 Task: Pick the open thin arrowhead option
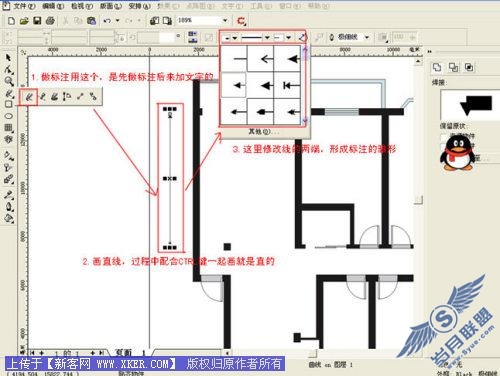(x=261, y=59)
